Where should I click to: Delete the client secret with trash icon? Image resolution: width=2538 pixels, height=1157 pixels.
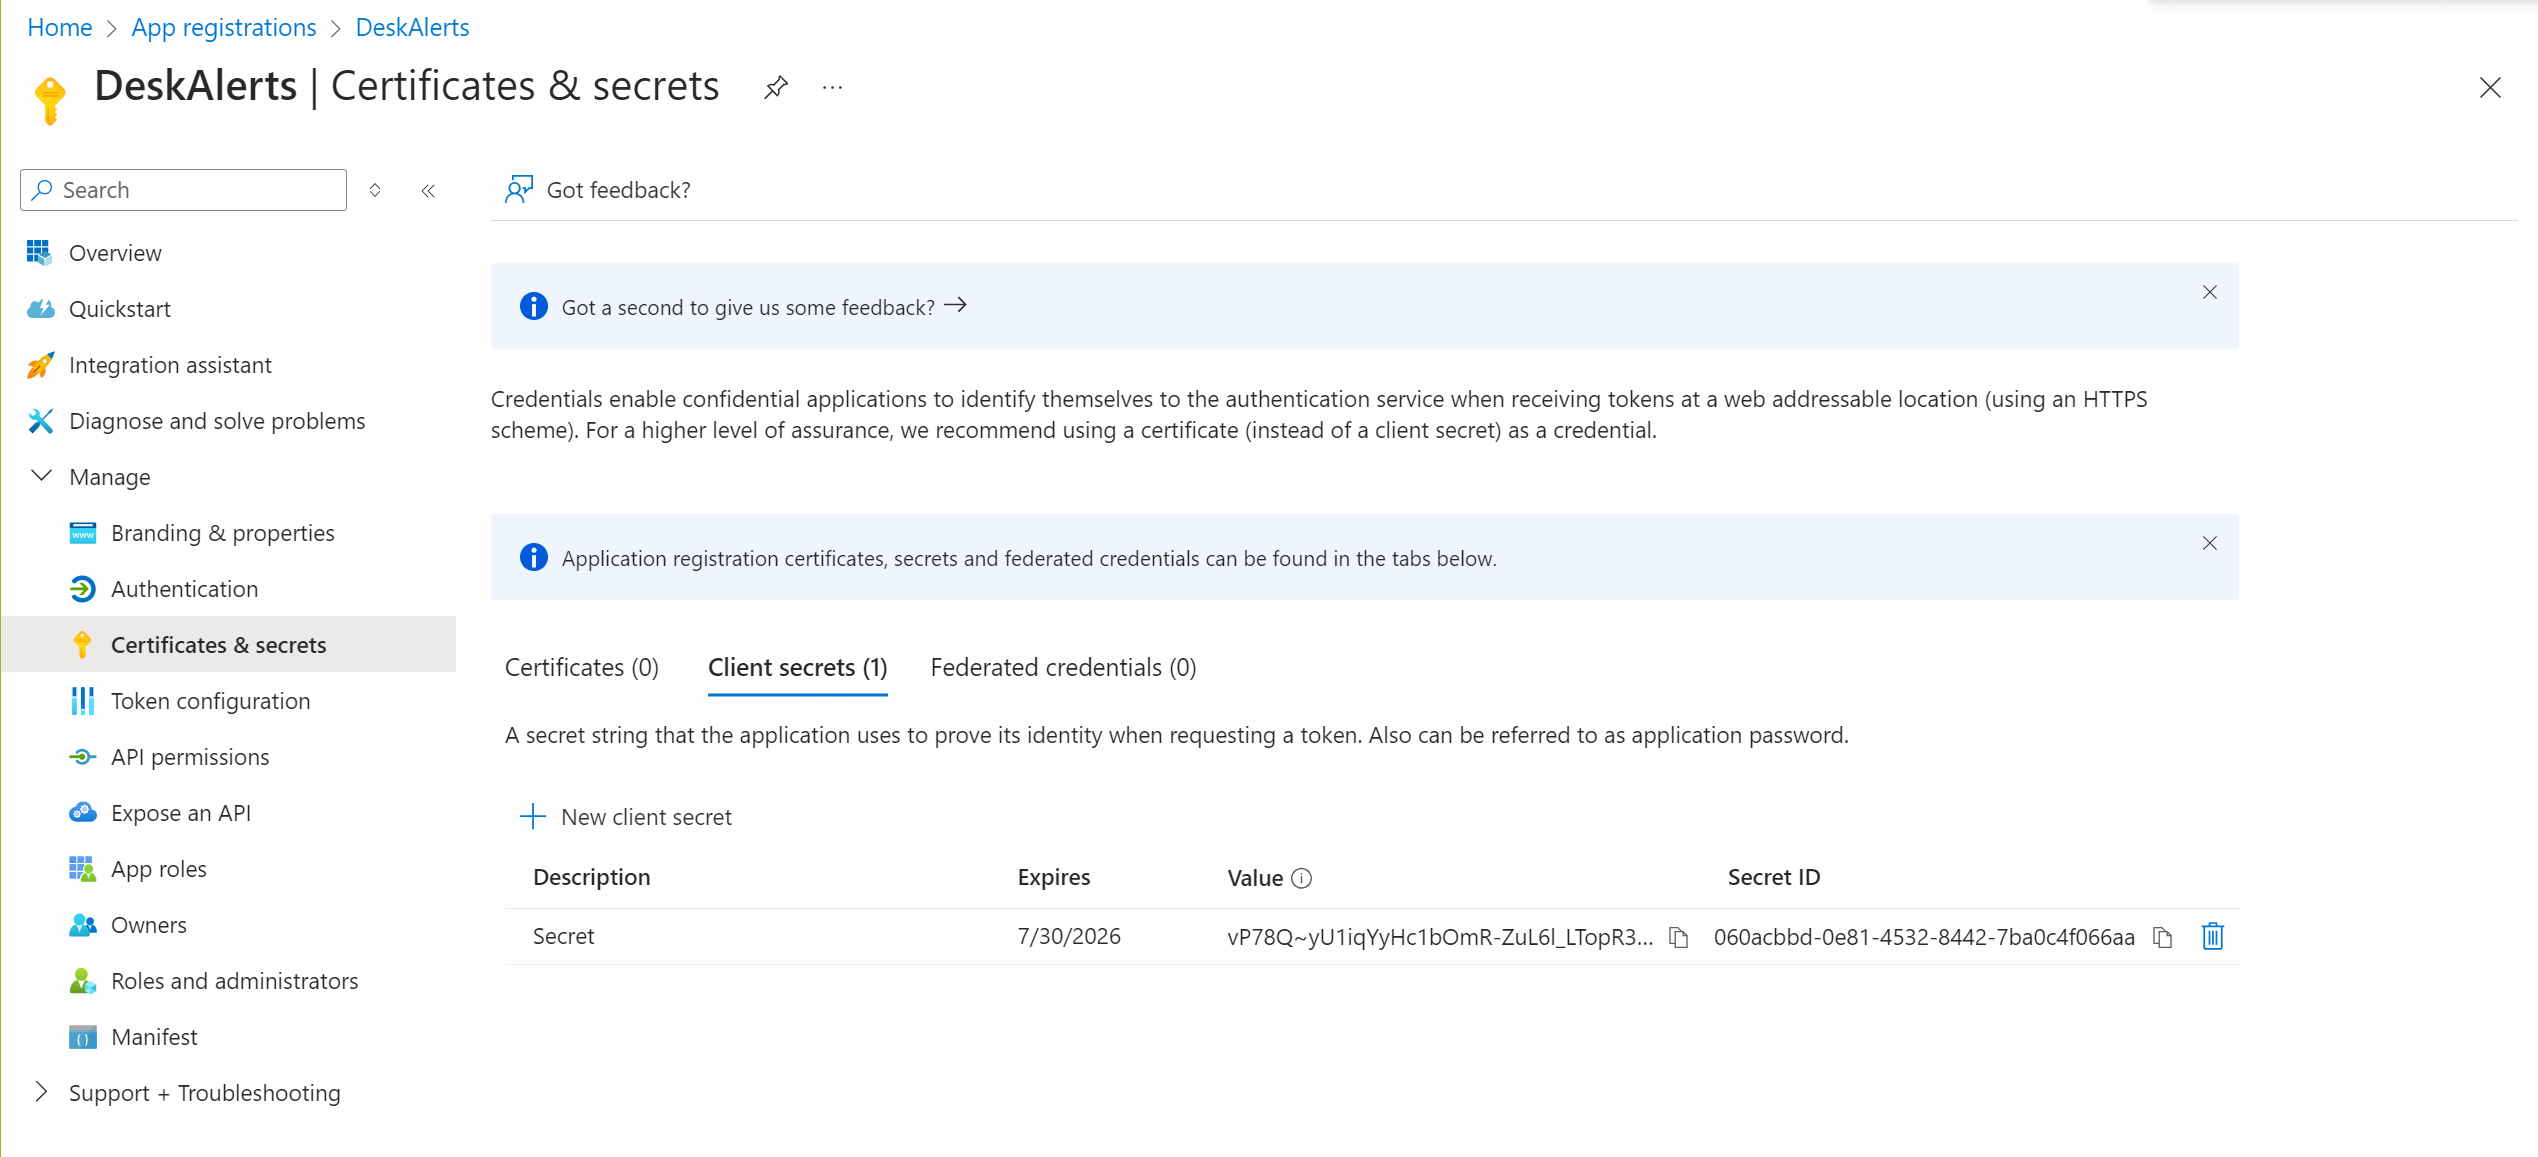tap(2212, 937)
